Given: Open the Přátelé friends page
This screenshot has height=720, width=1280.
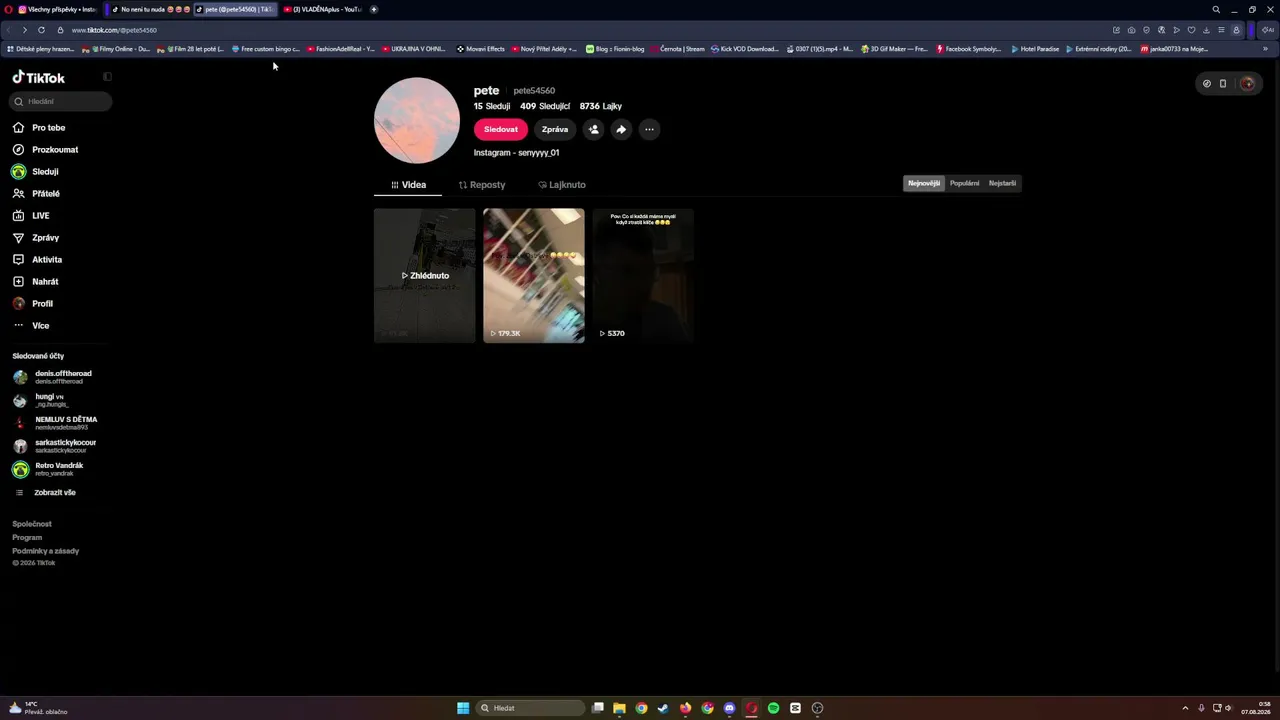Looking at the screenshot, I should (x=36, y=194).
